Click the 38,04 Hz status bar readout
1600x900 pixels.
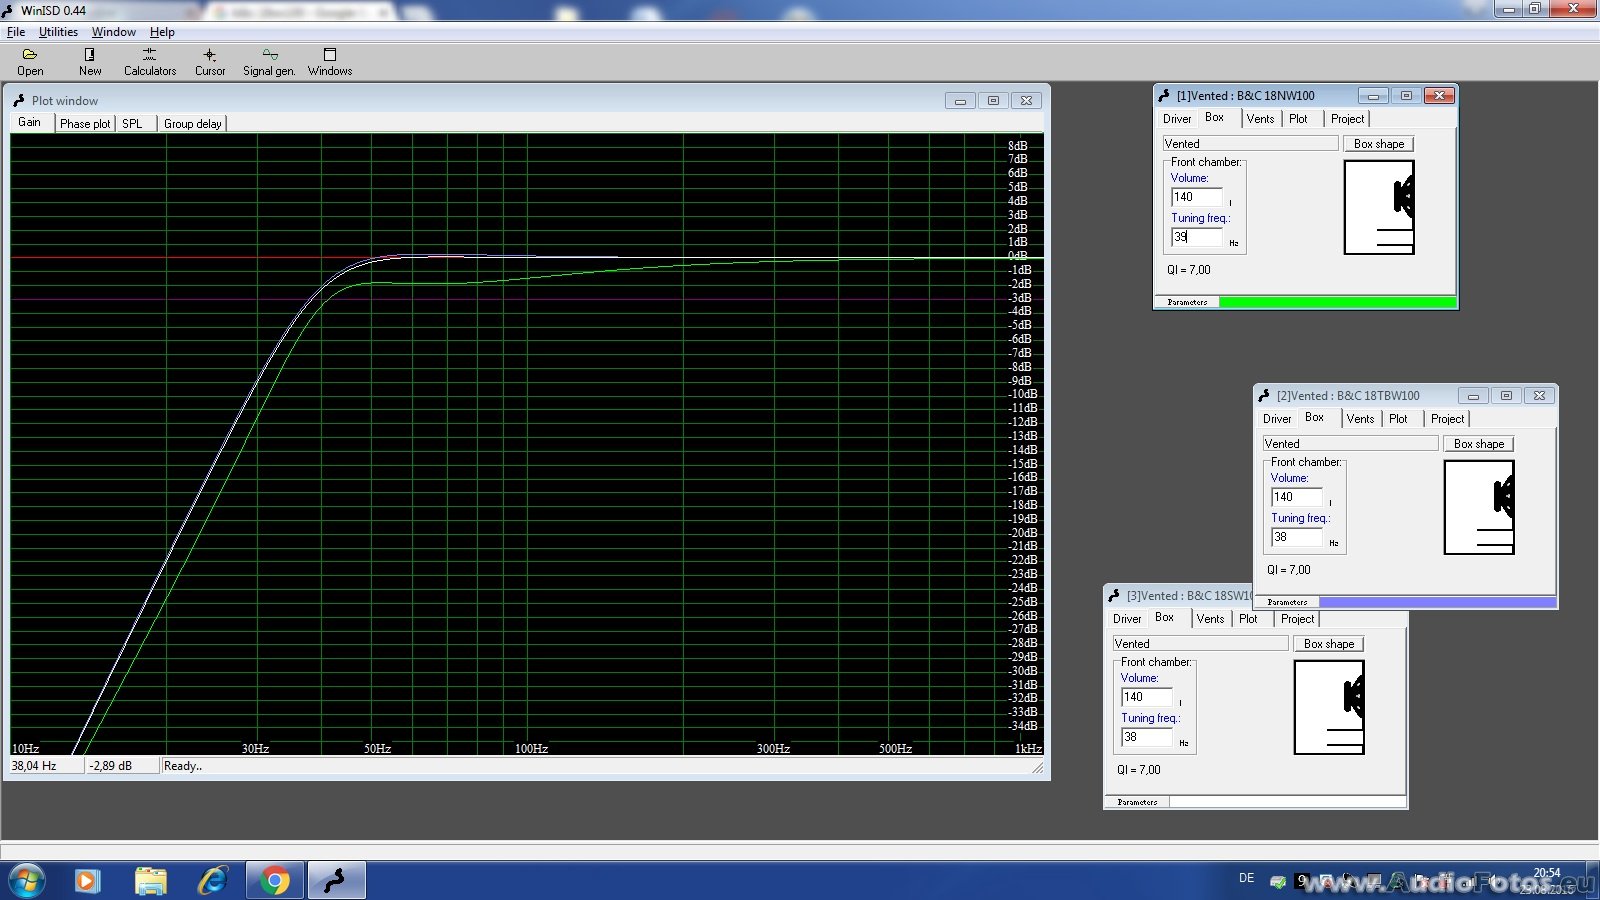click(45, 766)
